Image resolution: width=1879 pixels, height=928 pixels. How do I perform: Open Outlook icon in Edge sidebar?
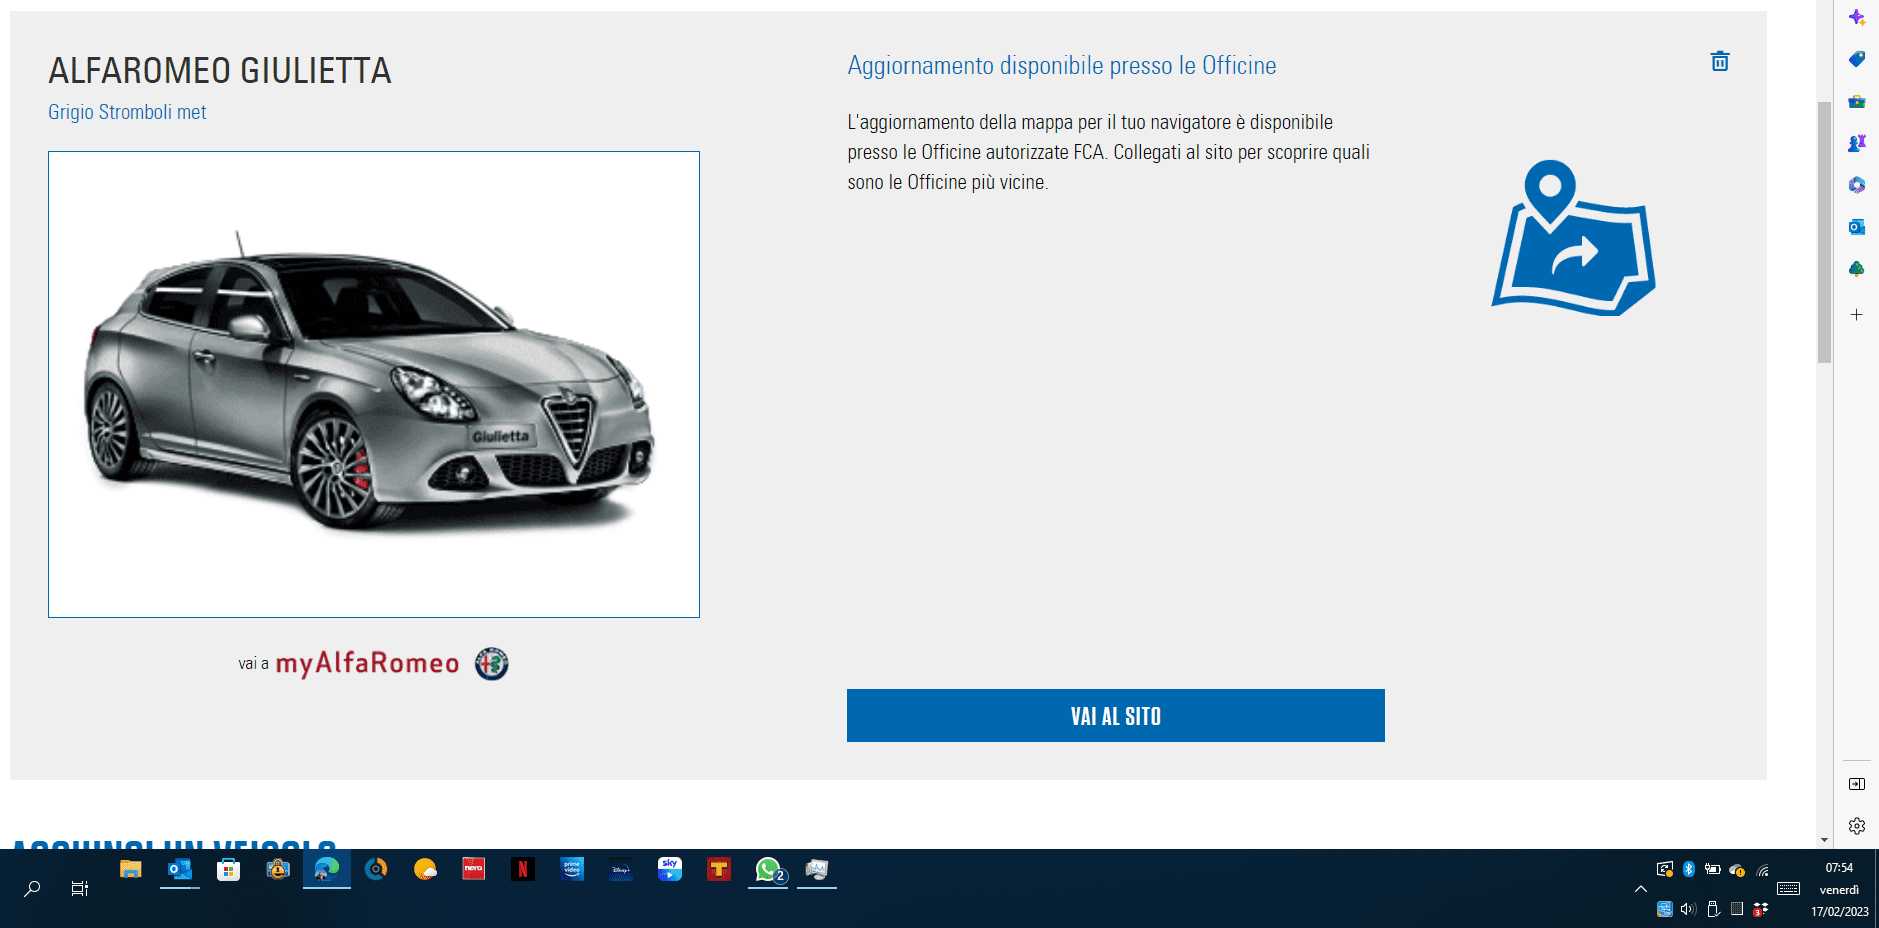point(1856,227)
